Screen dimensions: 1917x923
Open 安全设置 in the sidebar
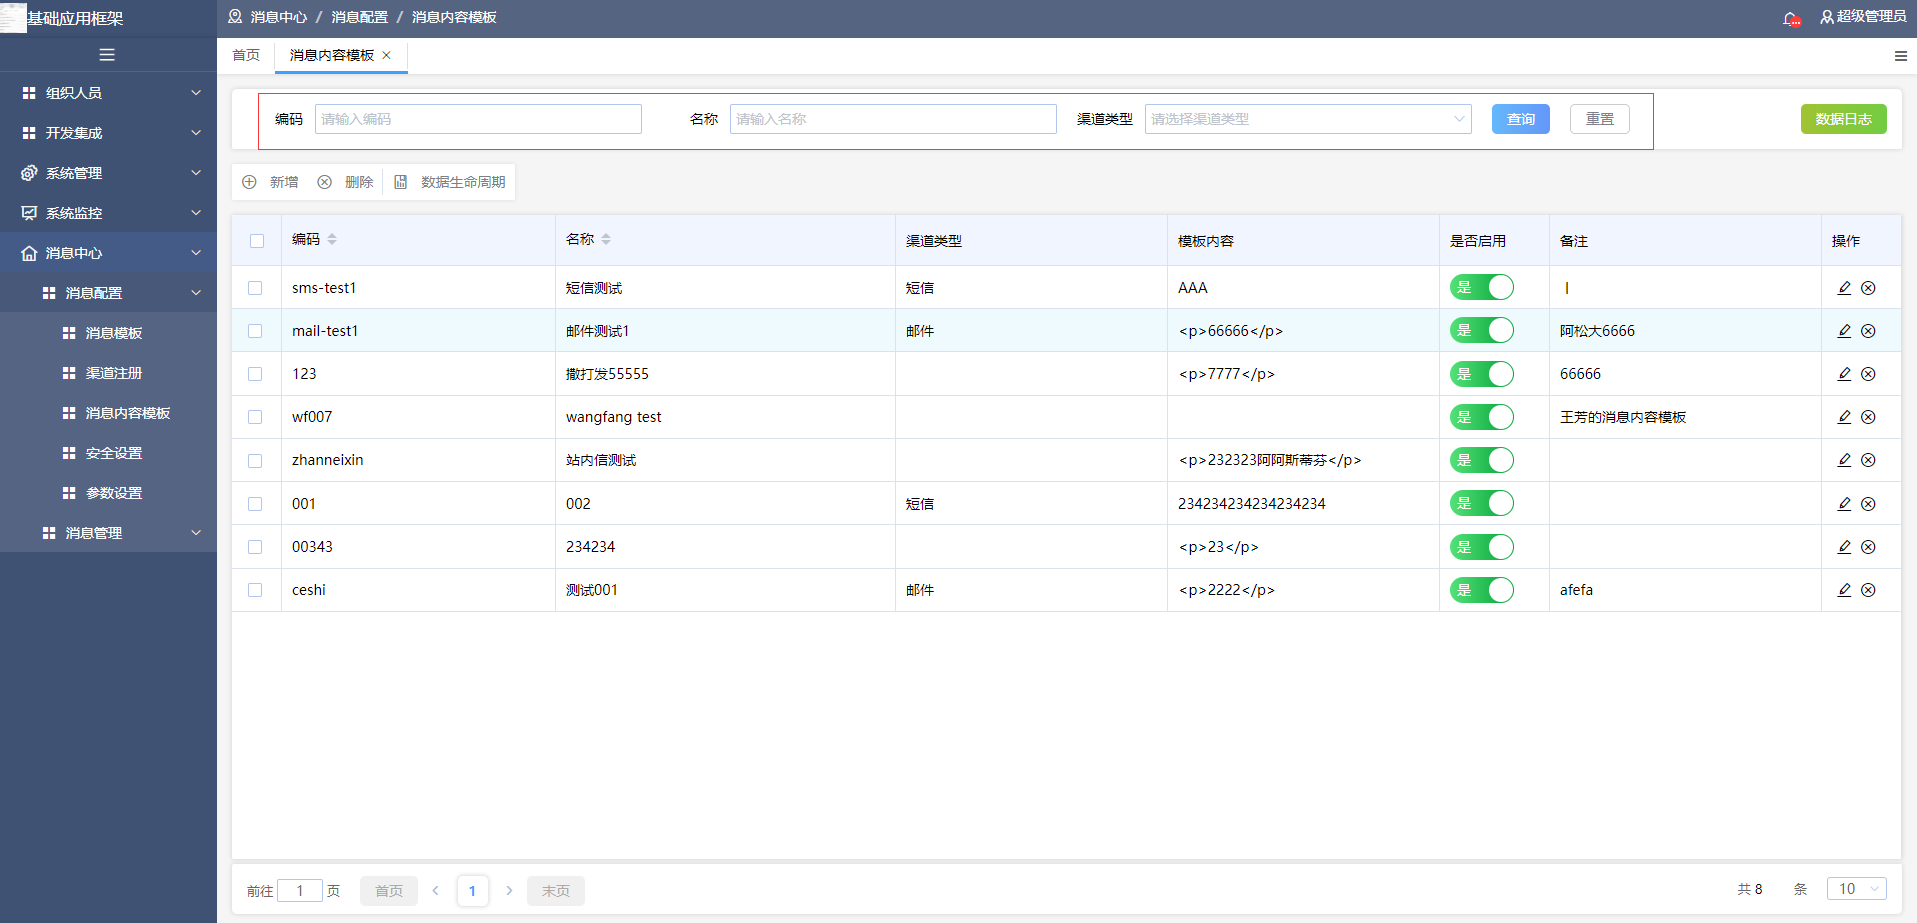(108, 453)
